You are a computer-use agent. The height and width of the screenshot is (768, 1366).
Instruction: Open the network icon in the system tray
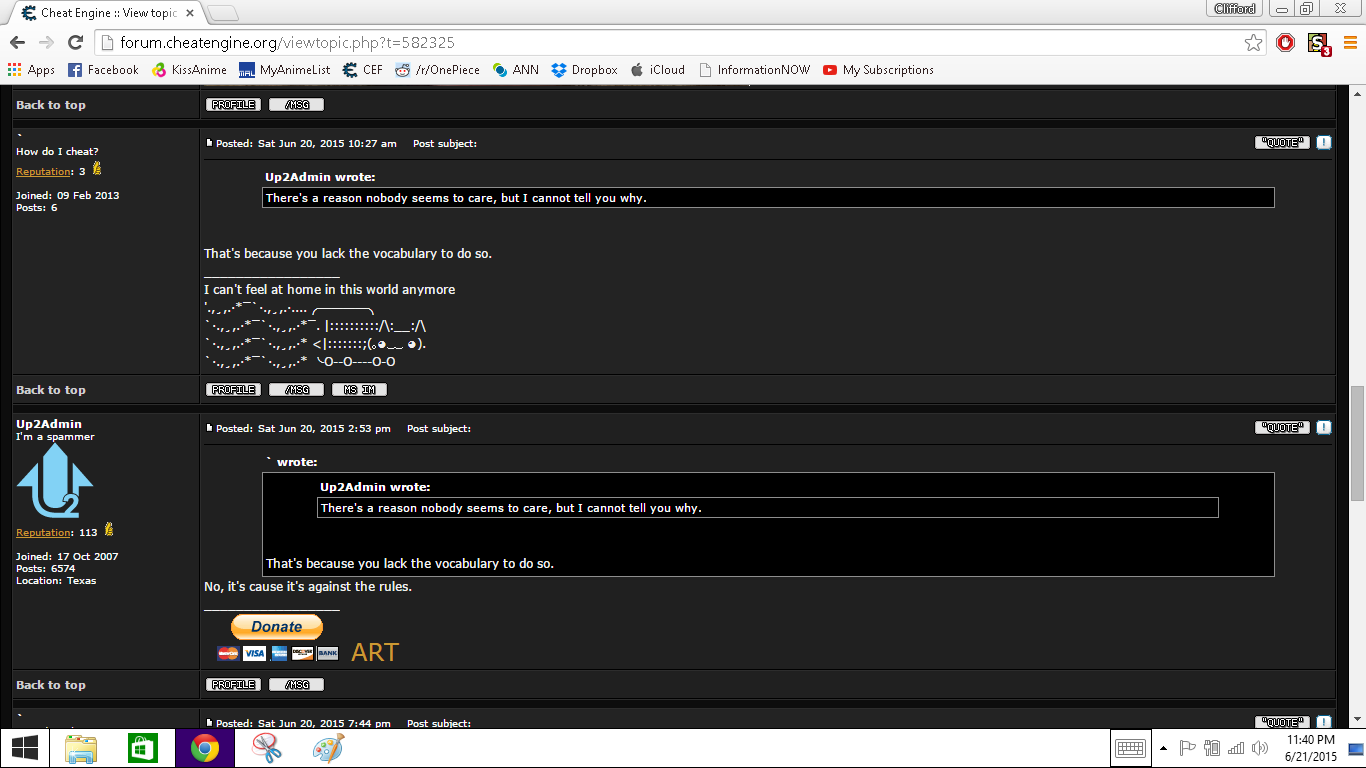[x=1236, y=748]
